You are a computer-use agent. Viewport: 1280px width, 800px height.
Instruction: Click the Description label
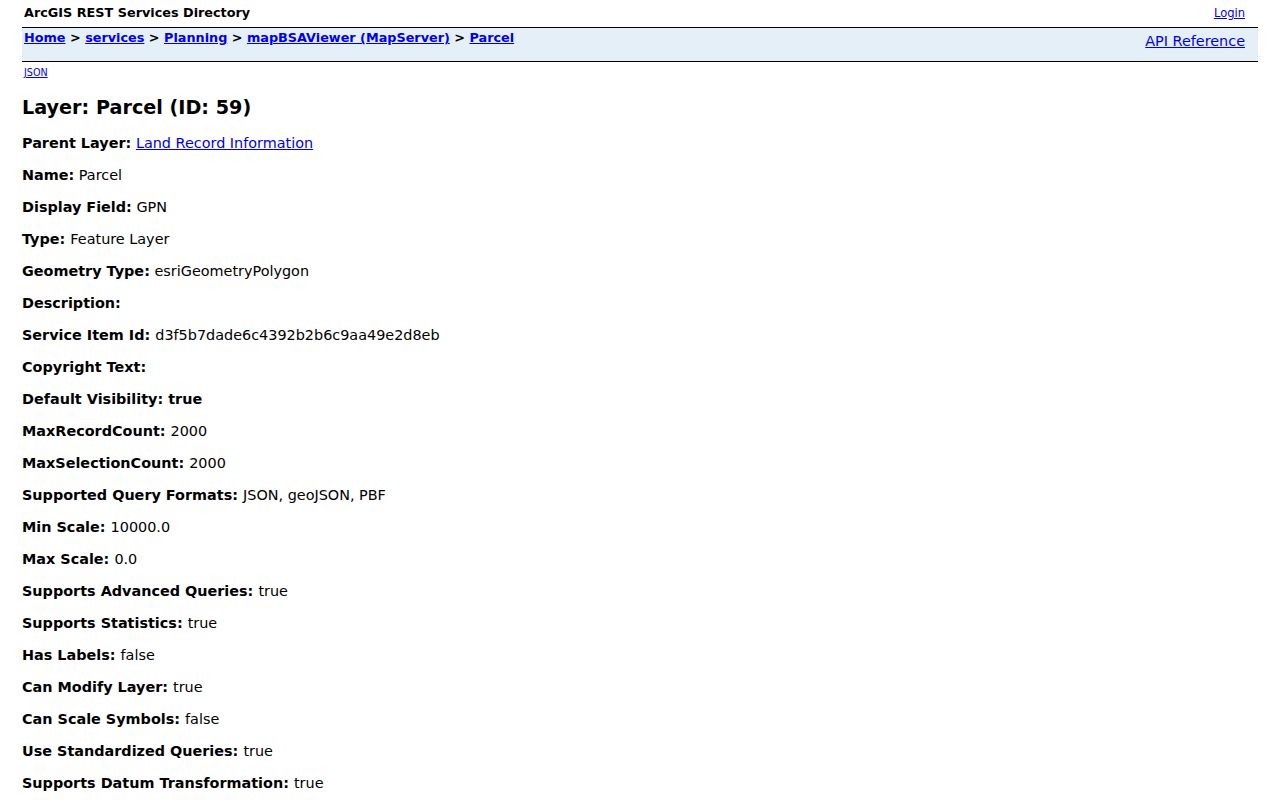click(71, 303)
